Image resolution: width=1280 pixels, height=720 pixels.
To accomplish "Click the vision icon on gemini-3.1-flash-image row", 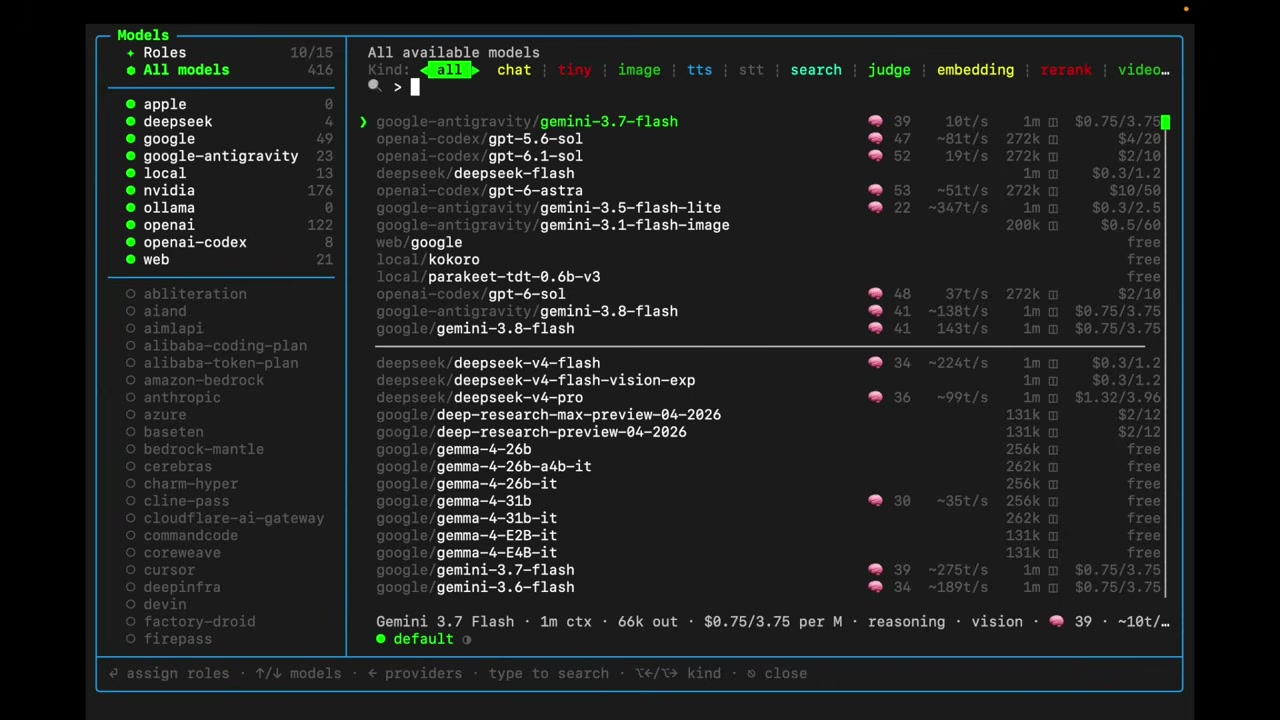I will click(1053, 226).
